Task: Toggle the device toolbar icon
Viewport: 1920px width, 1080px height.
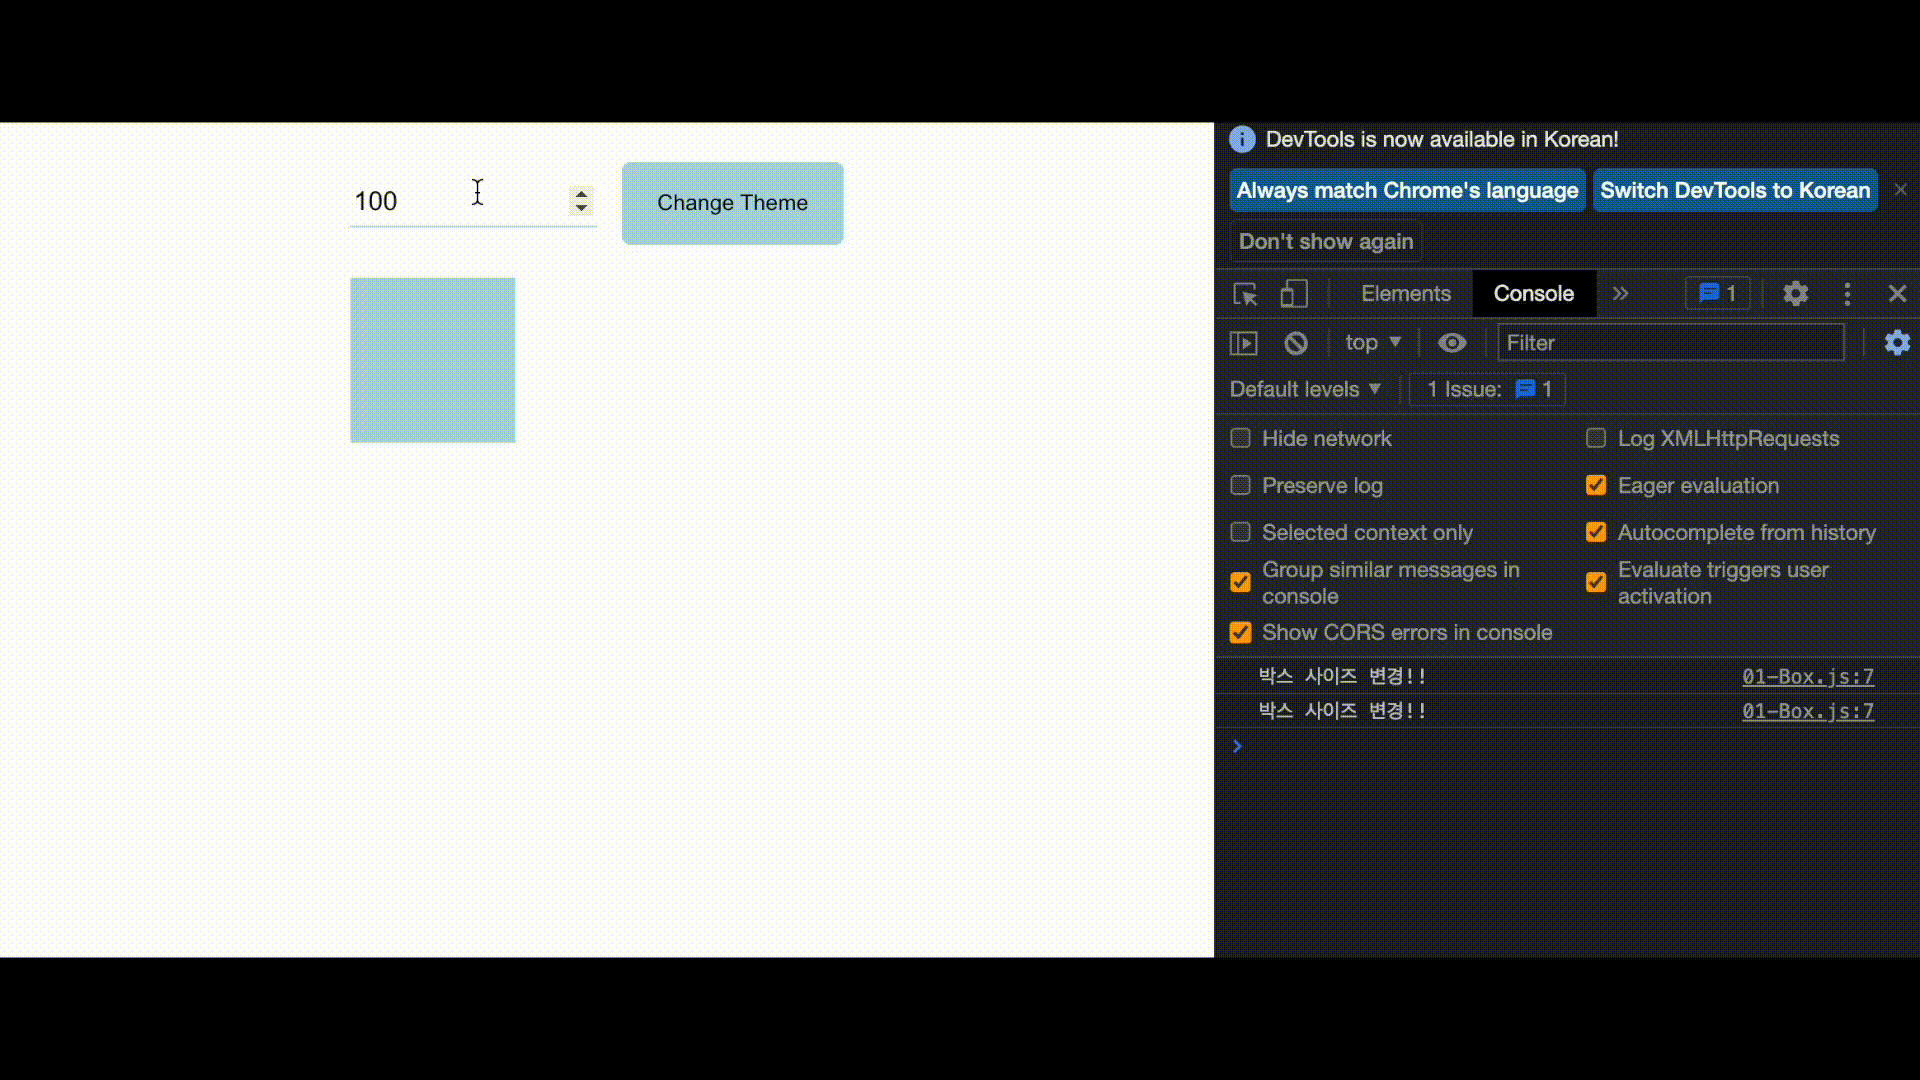Action: point(1293,293)
